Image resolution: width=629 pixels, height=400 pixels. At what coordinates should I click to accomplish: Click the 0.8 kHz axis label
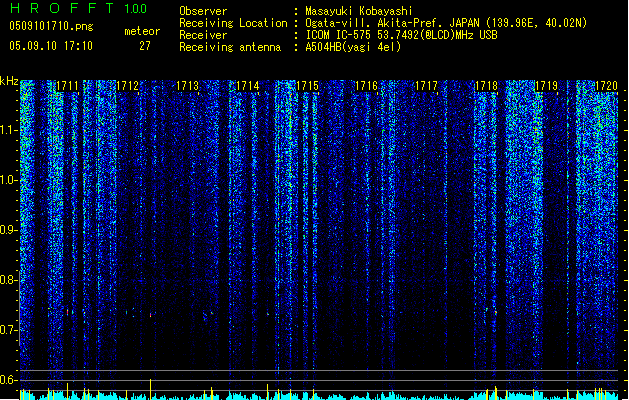coord(9,280)
